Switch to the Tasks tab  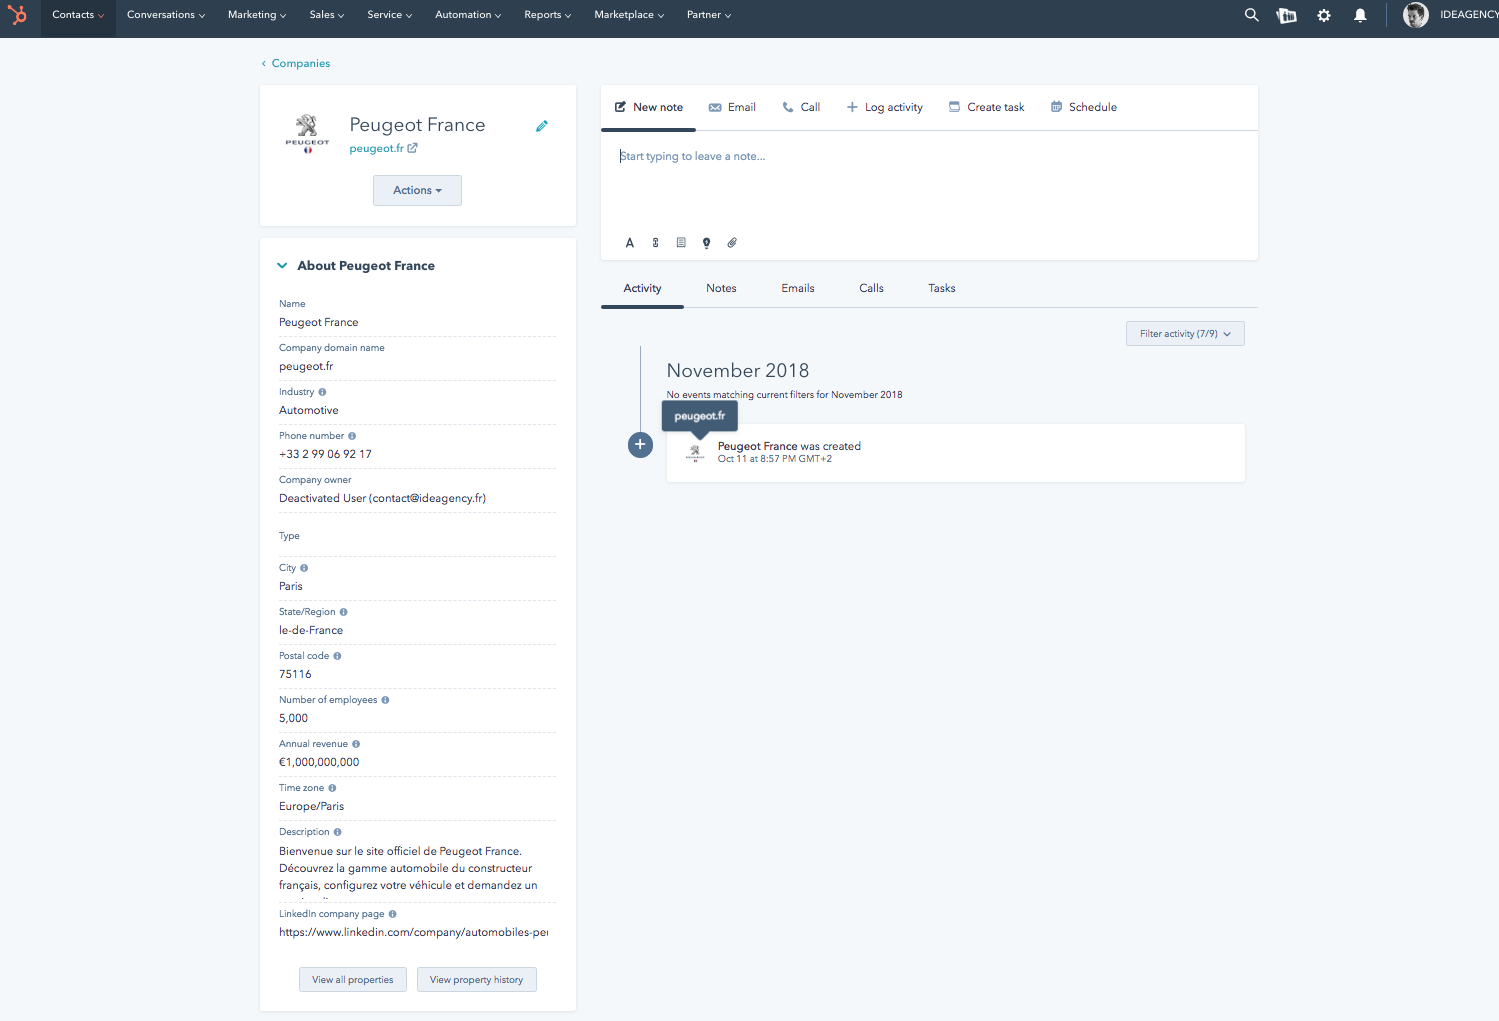point(942,288)
